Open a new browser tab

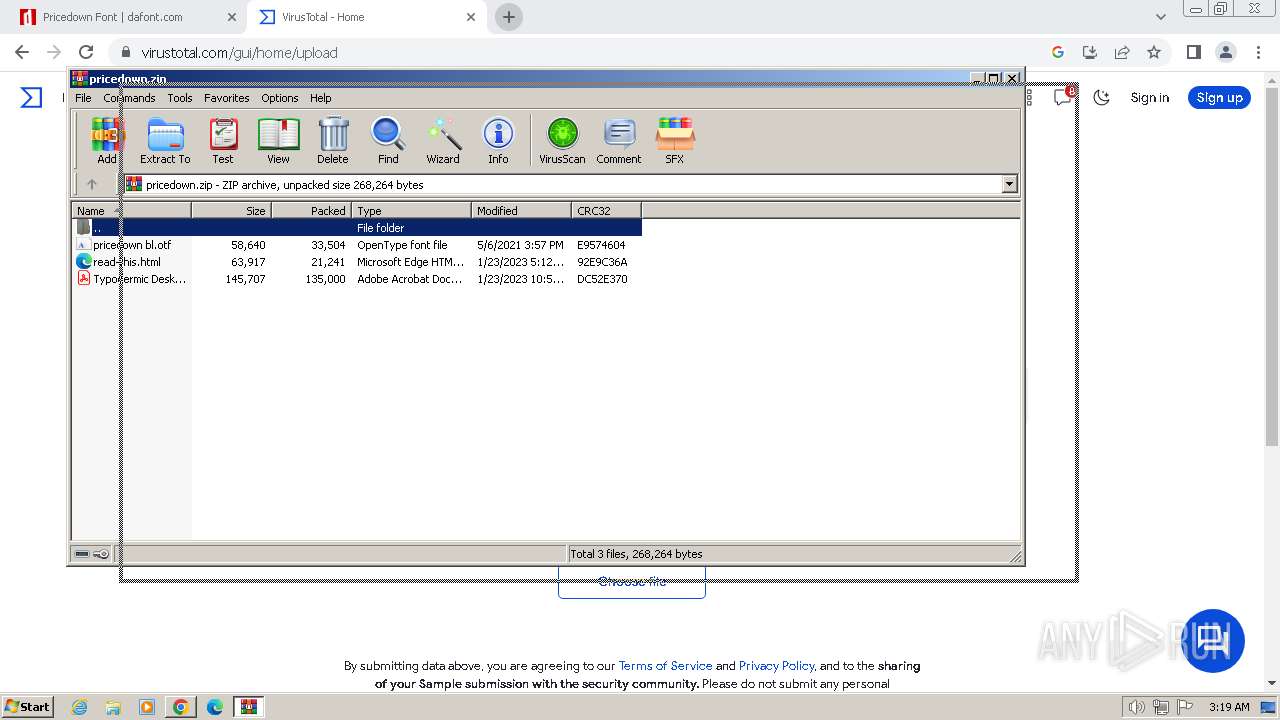tap(509, 17)
